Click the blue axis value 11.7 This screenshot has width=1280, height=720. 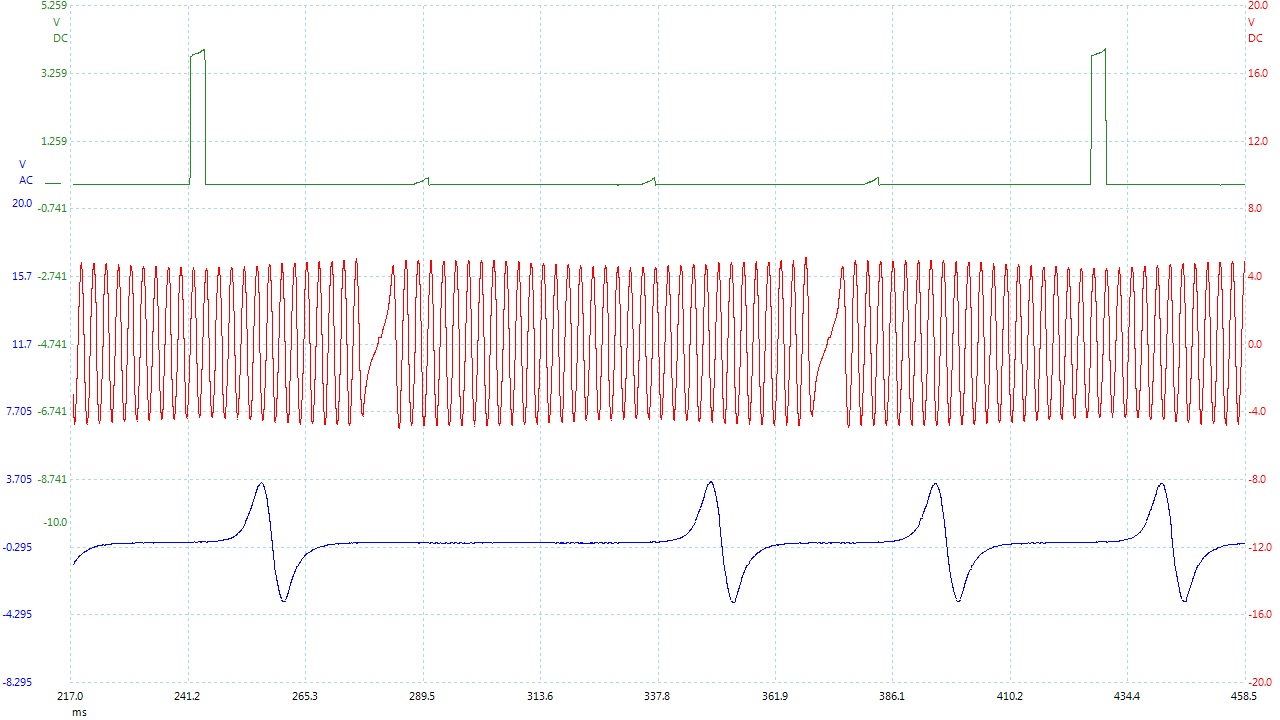22,344
